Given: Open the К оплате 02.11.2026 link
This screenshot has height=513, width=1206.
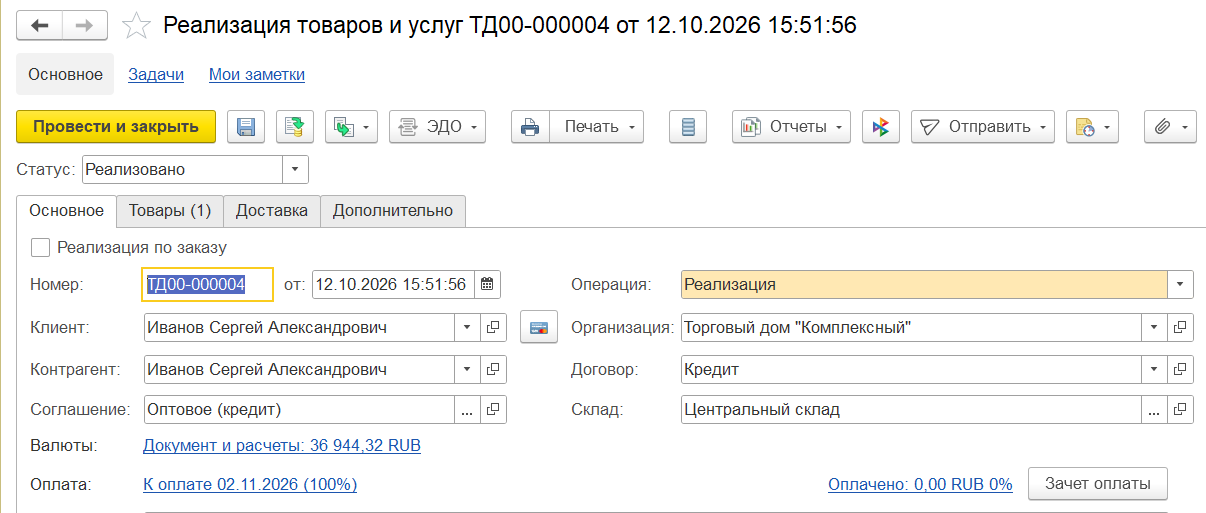Looking at the screenshot, I should 250,485.
